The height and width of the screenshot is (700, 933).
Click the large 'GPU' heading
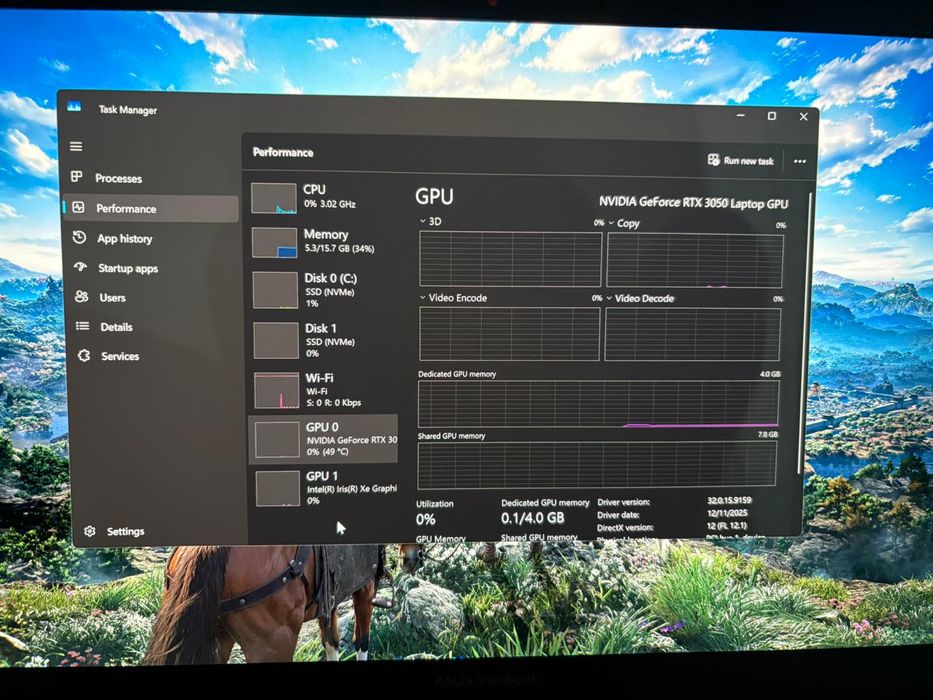click(x=434, y=196)
